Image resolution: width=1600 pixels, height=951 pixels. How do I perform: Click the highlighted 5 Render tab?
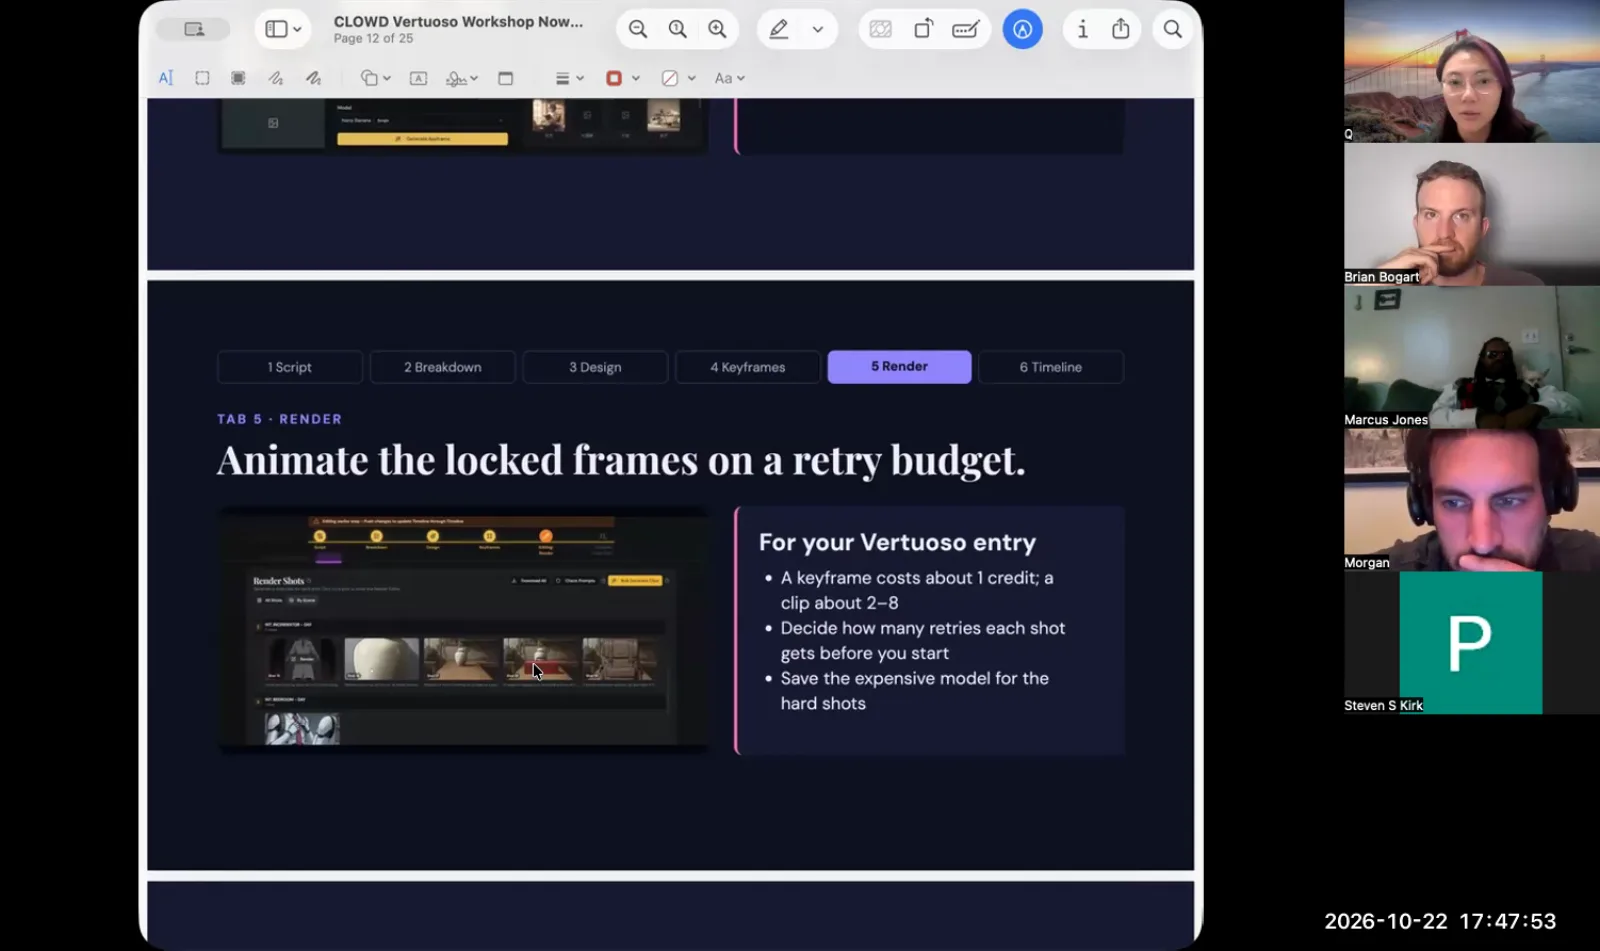click(899, 366)
